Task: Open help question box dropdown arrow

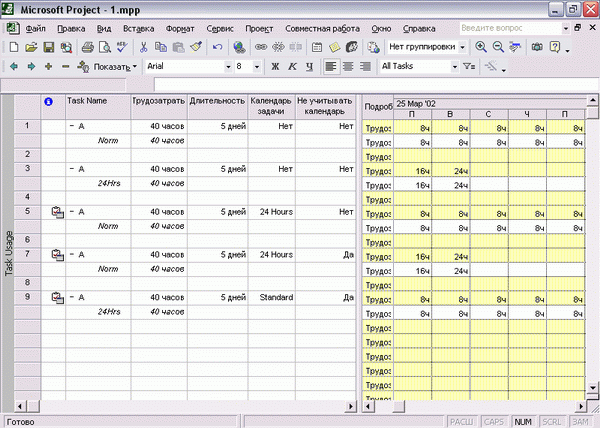Action: click(x=566, y=28)
